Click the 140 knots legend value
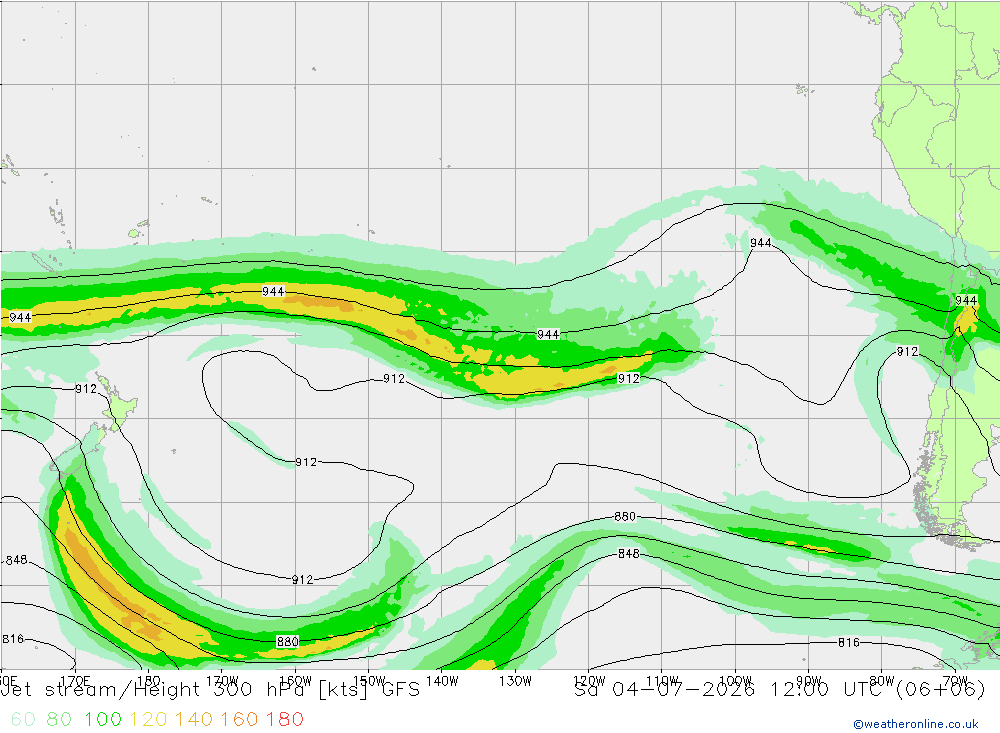Screen dimensions: 1000x733 point(194,719)
